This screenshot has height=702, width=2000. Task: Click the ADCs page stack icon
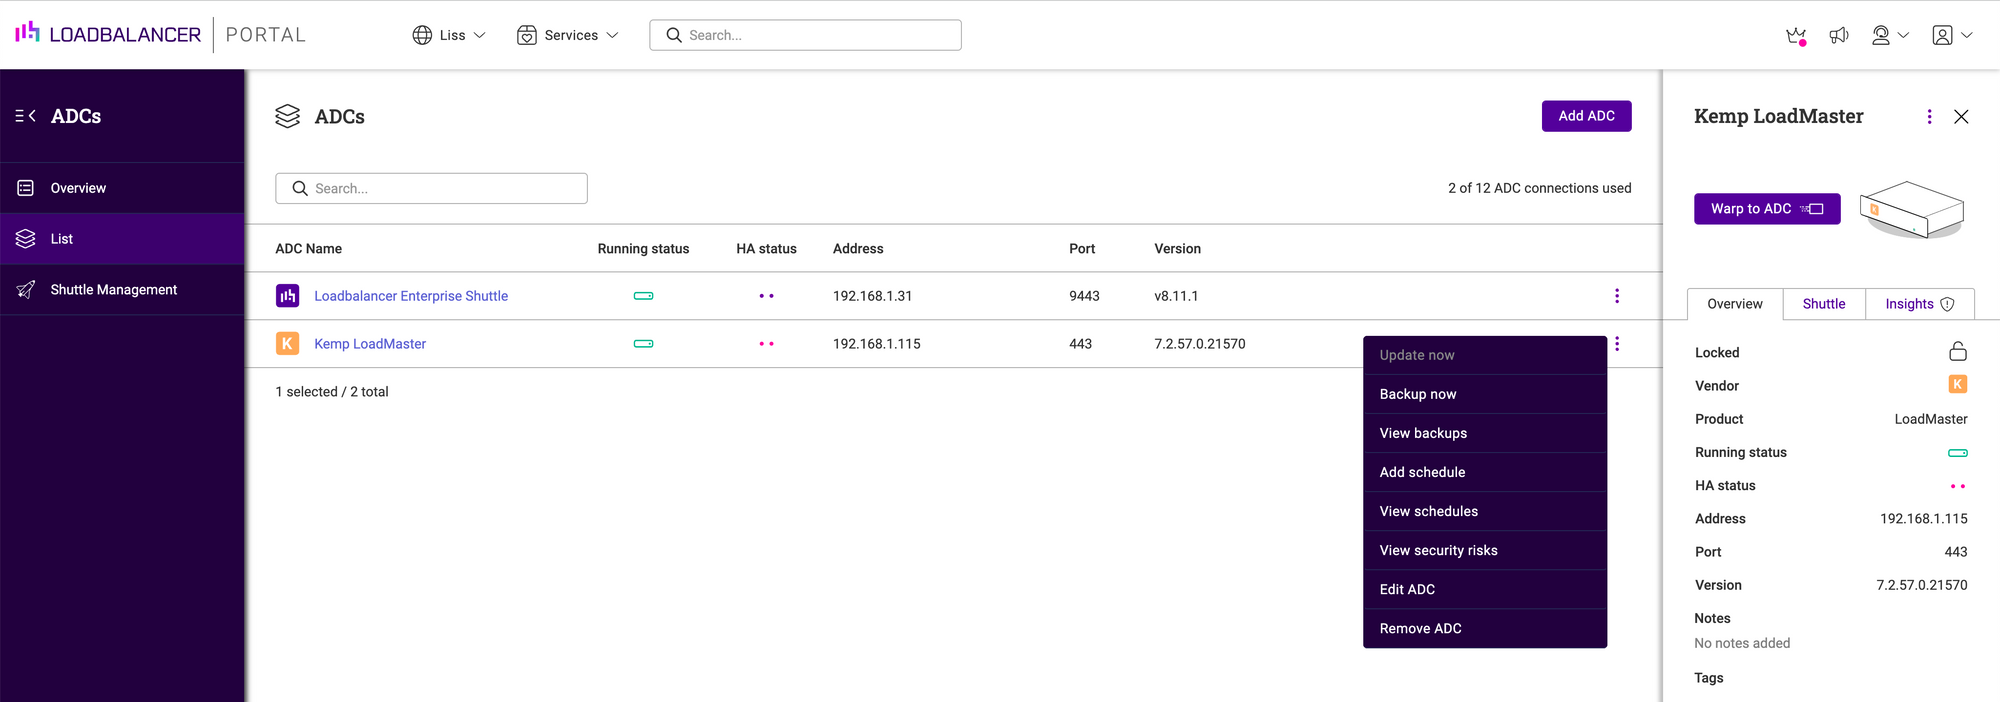288,116
